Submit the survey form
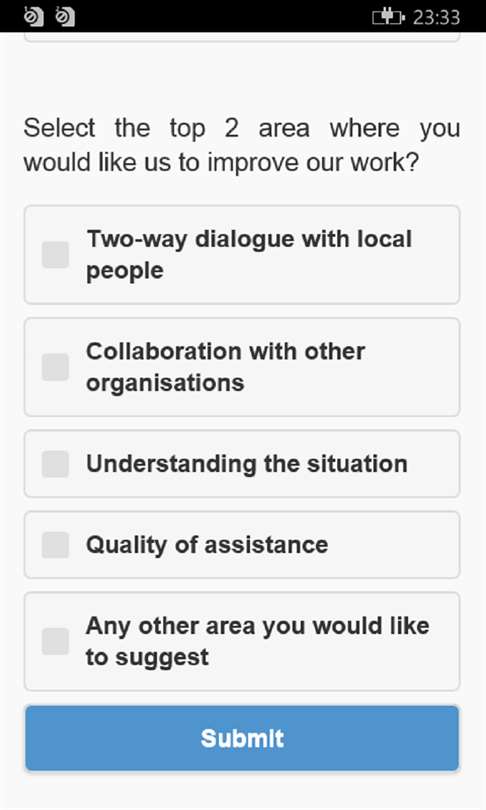Image resolution: width=486 pixels, height=810 pixels. (242, 738)
